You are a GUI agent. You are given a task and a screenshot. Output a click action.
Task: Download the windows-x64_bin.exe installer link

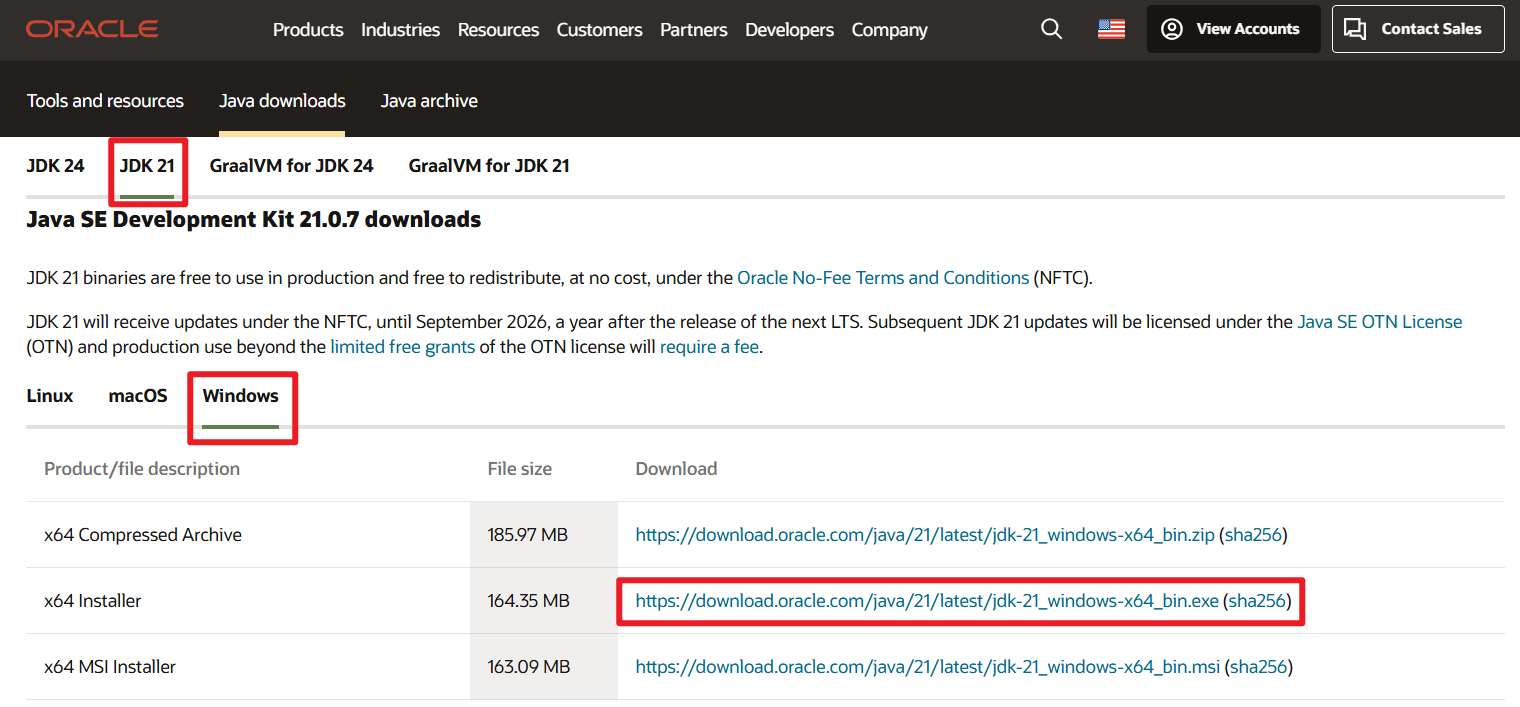pos(927,601)
